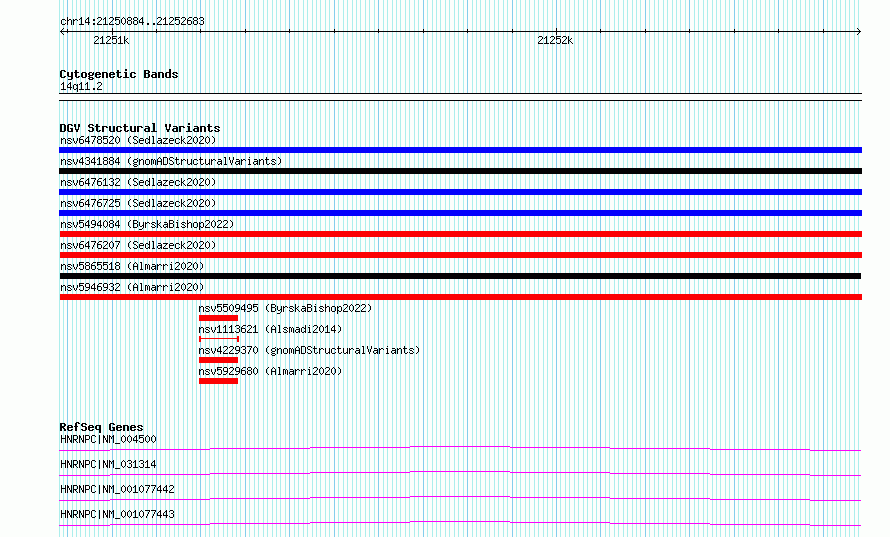Click the red bar under nsv6476207
Image resolution: width=890 pixels, height=537 pixels.
(x=460, y=255)
